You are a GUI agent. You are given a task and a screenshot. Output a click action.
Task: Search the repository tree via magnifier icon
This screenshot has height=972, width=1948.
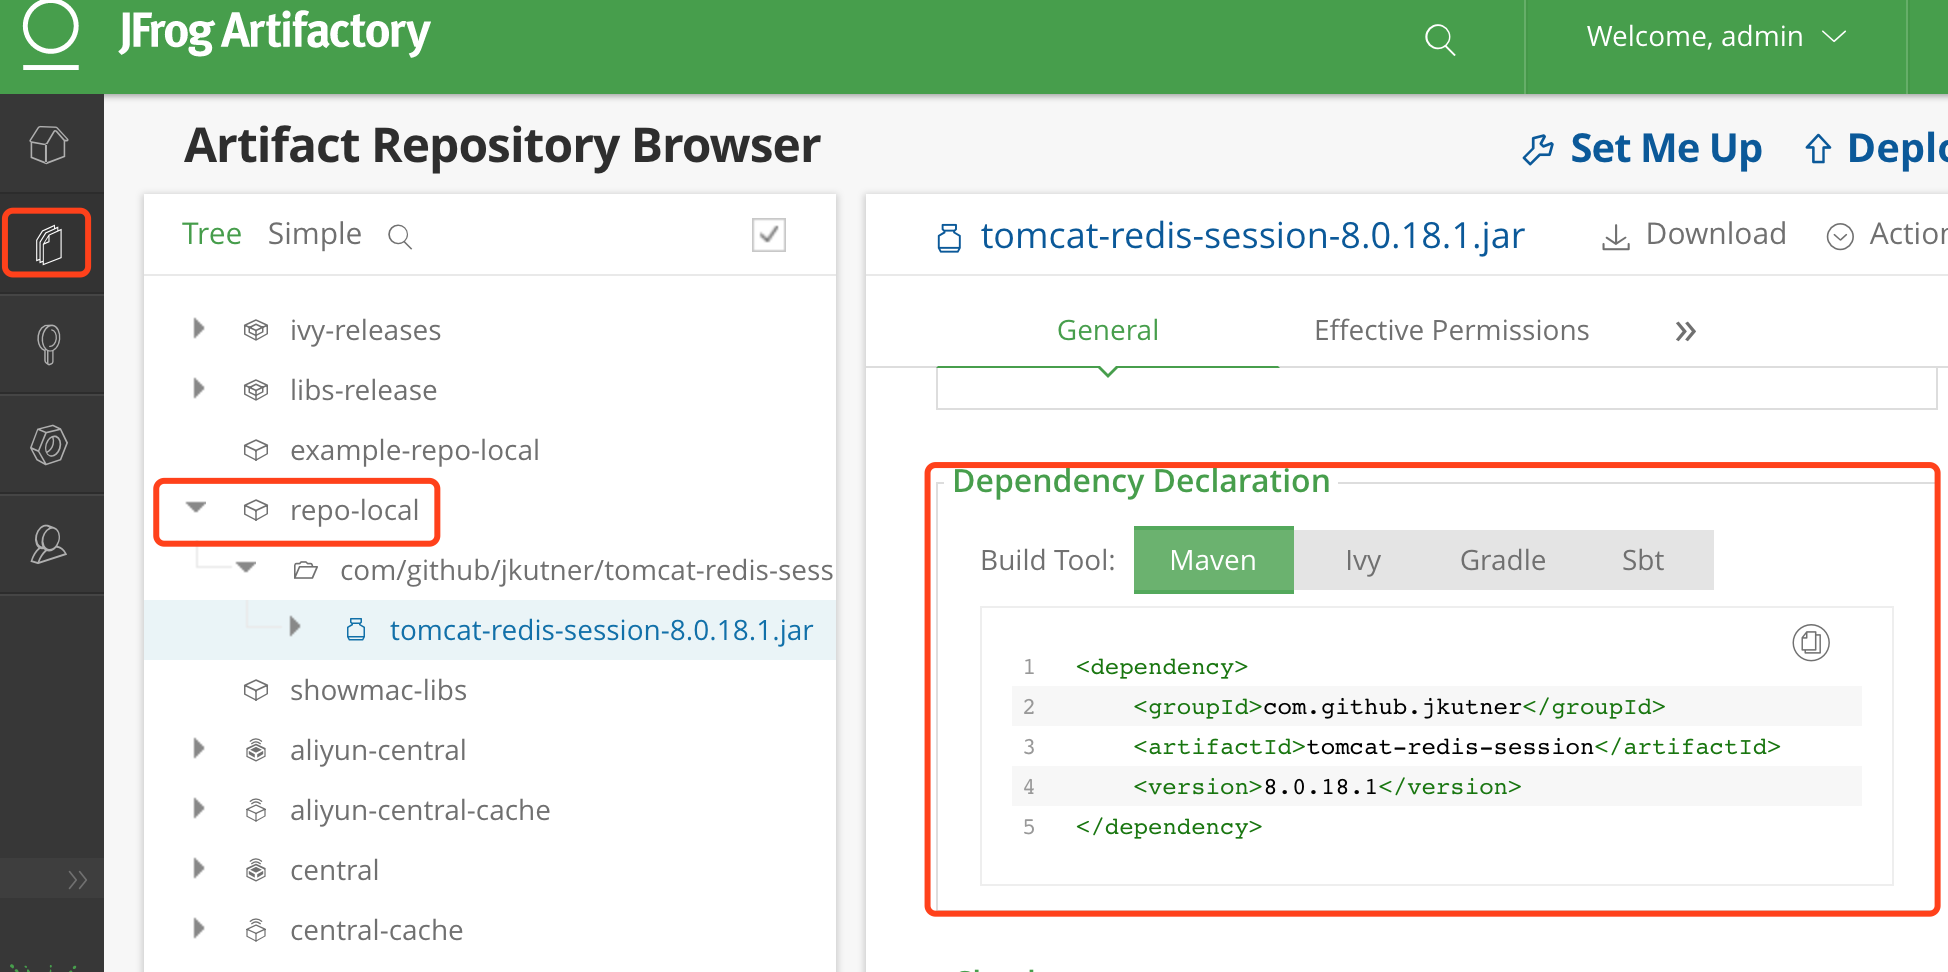pos(400,236)
